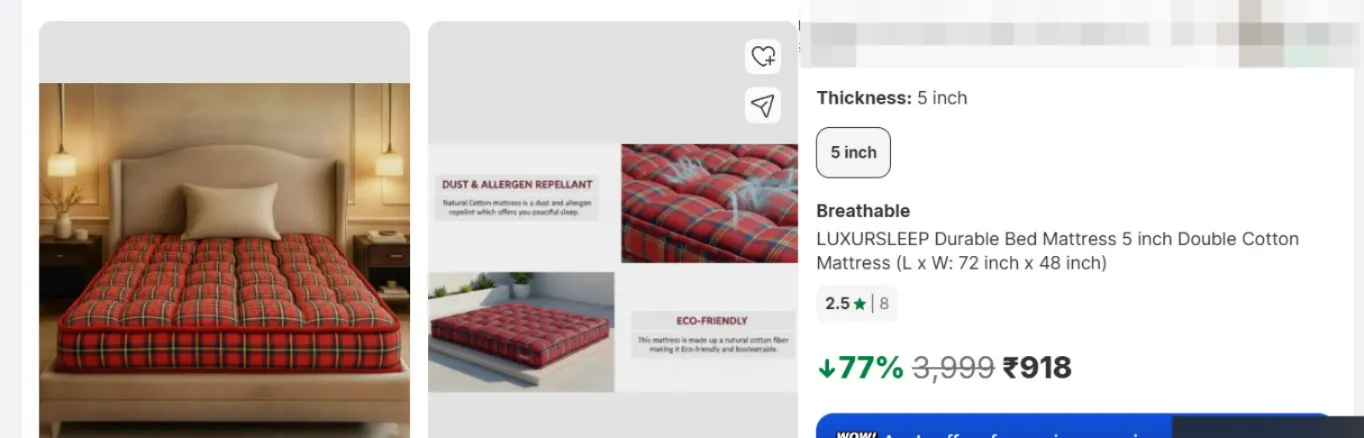Click the green star in the rating badge
Viewport: 1364px width, 438px height.
click(859, 304)
